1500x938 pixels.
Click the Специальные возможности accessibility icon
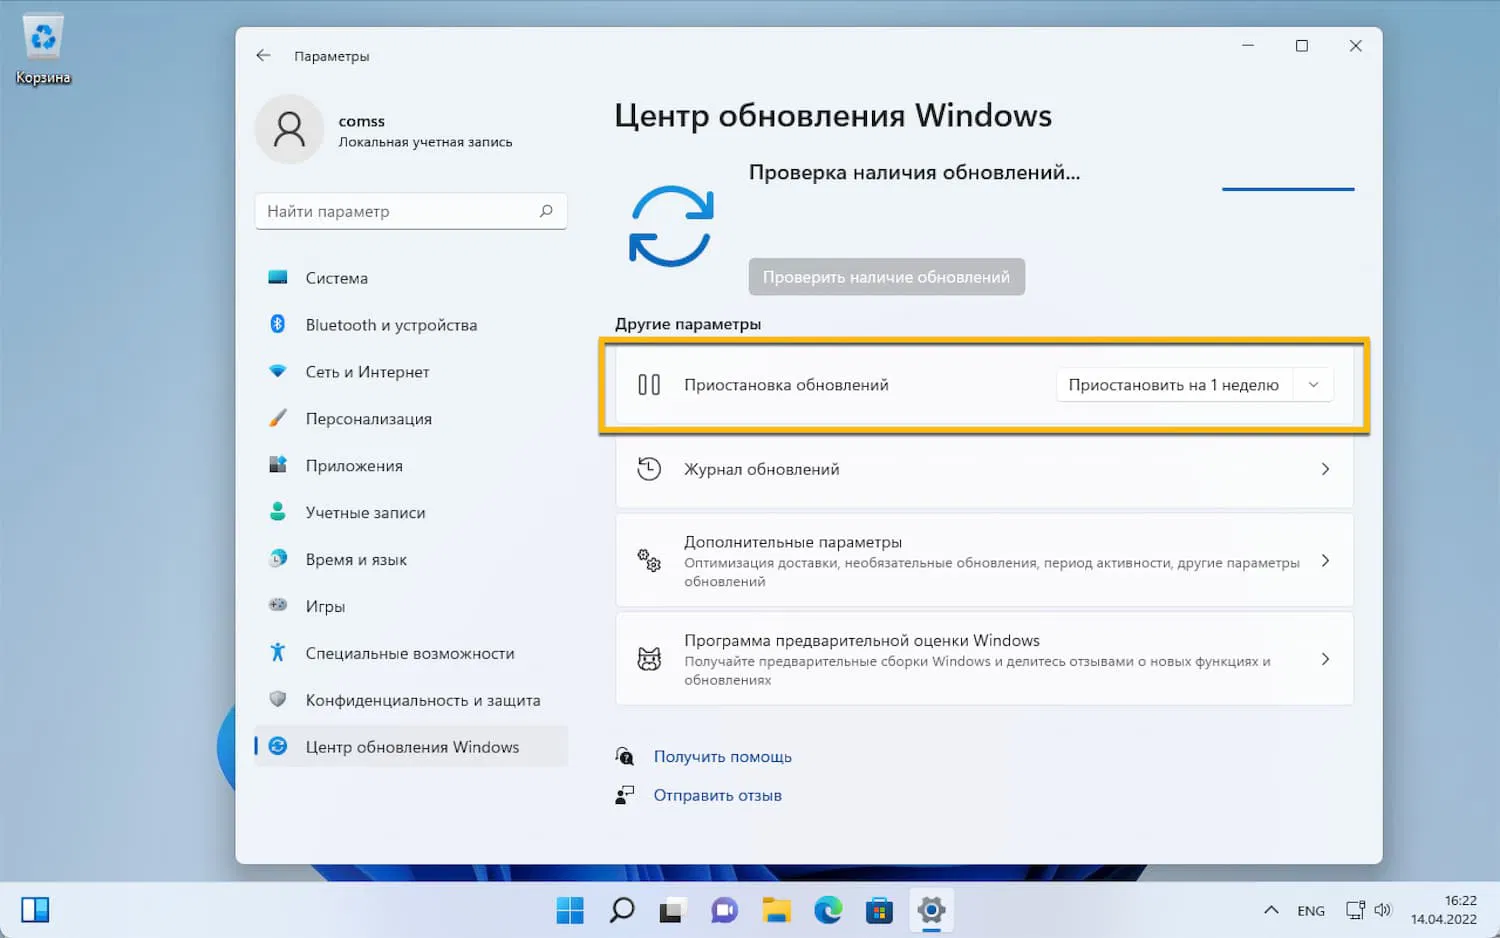click(278, 652)
